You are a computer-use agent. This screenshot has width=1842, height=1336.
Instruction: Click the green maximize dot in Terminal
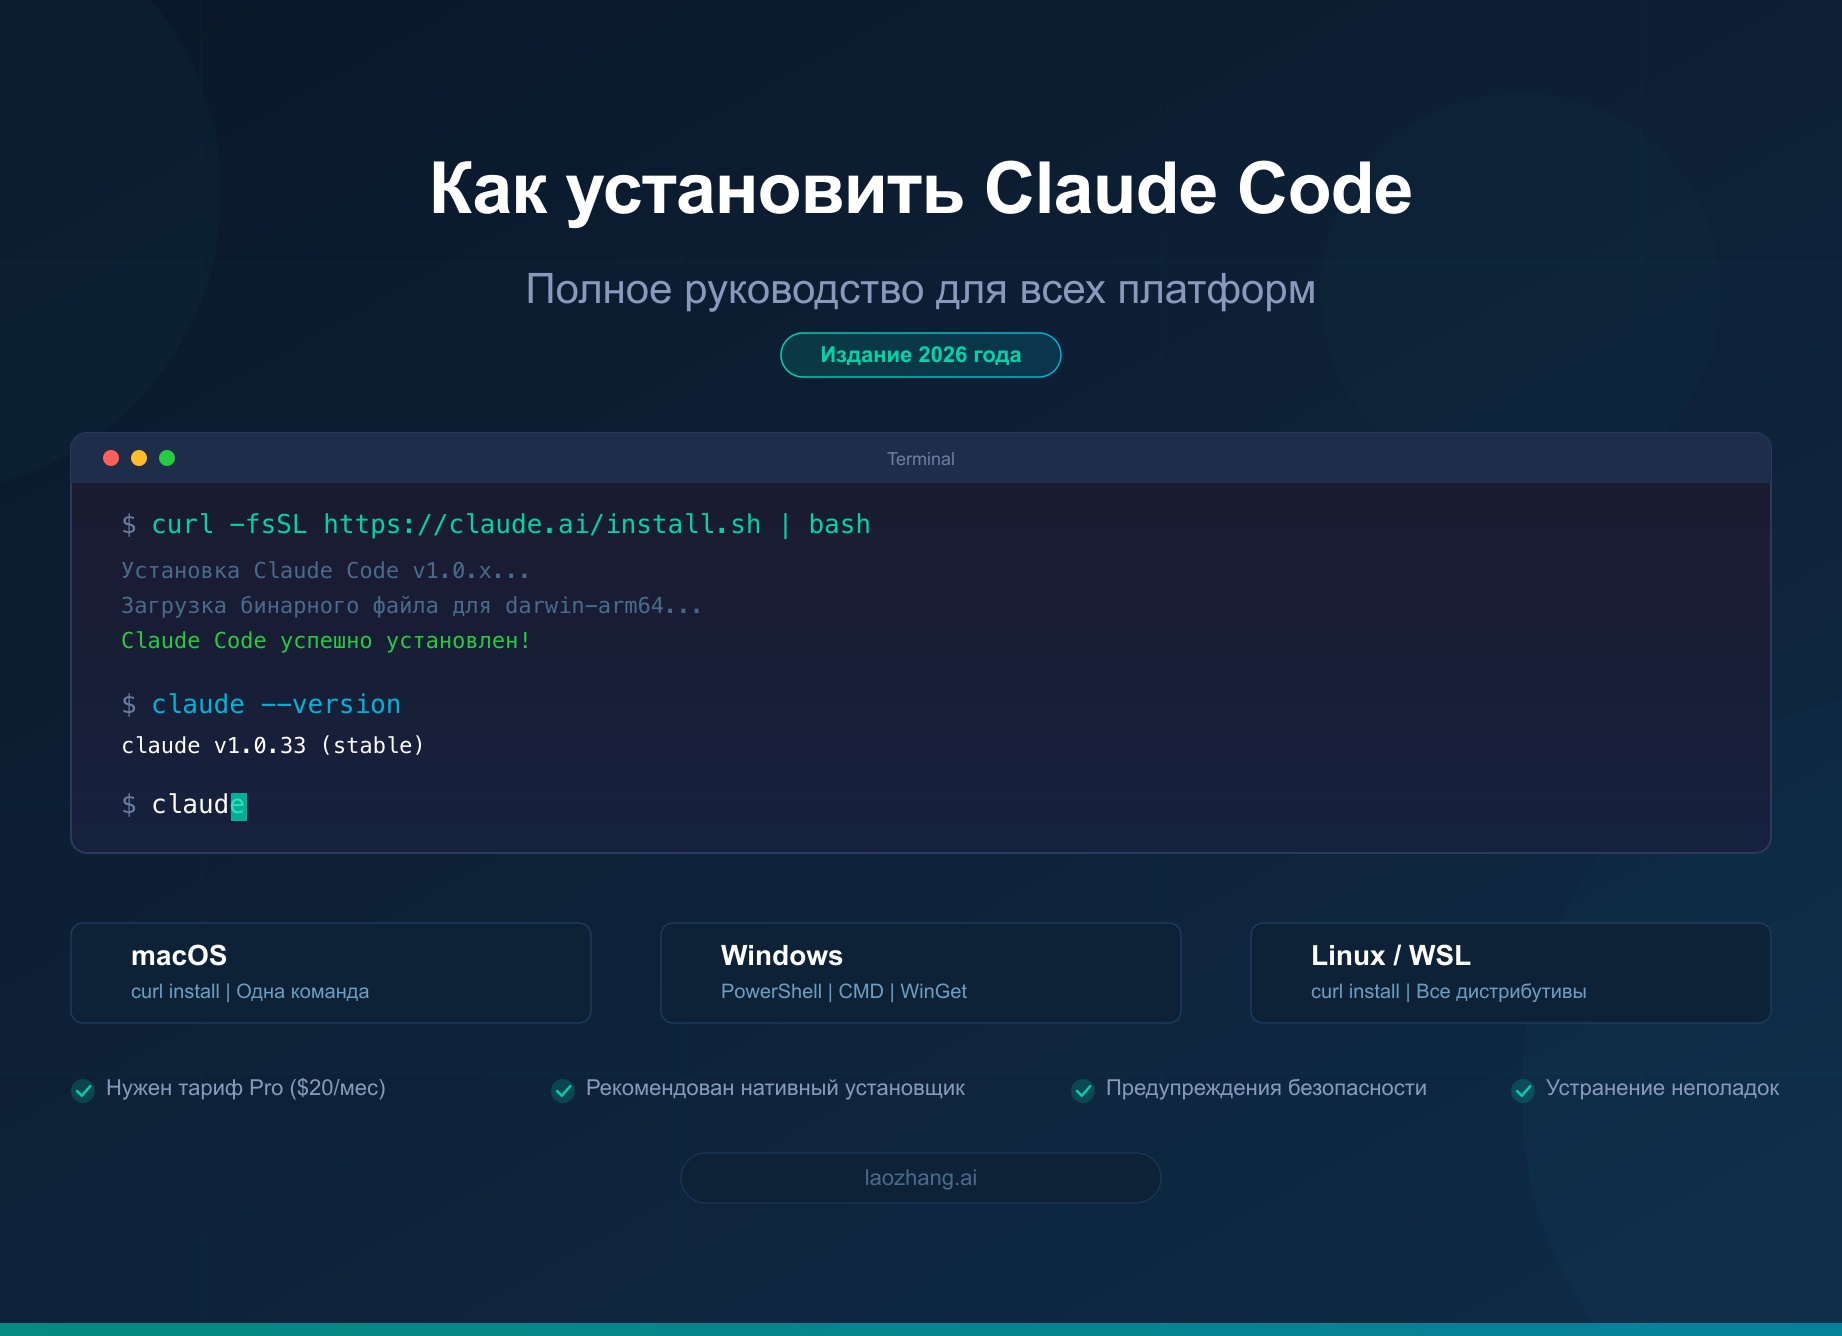[x=167, y=458]
